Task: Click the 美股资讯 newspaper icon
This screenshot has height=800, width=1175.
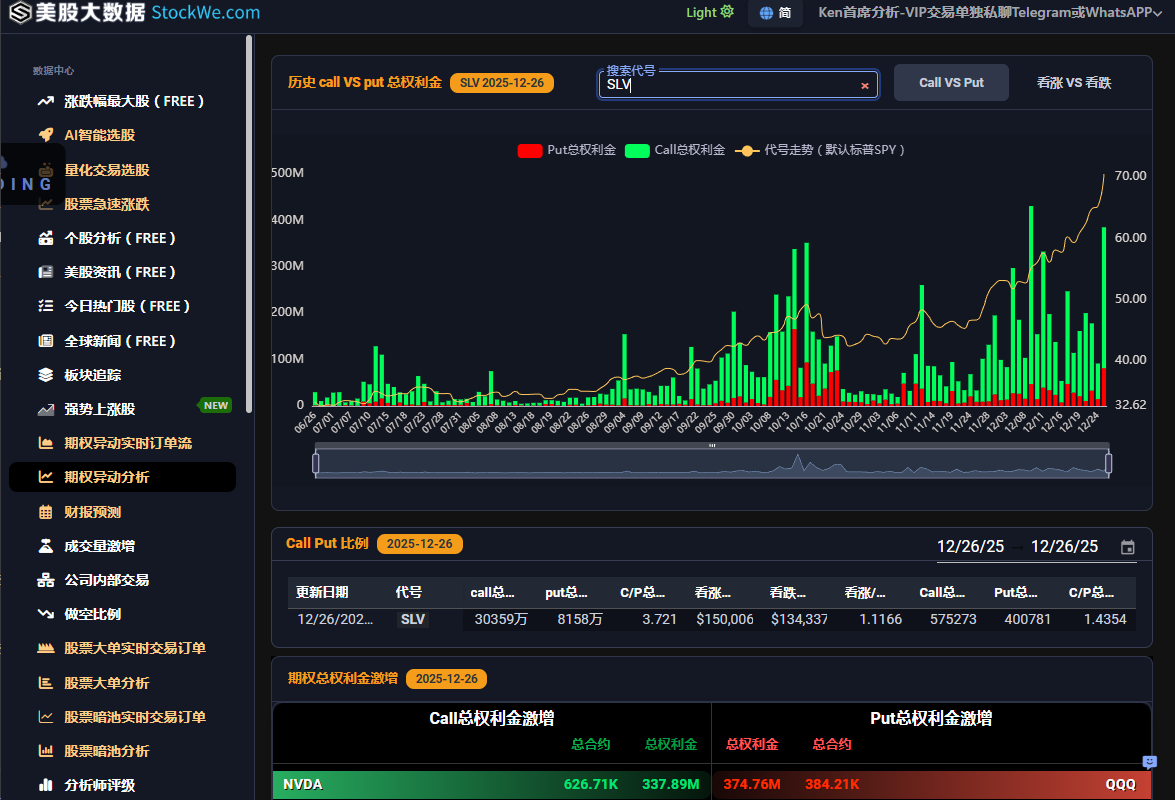Action: click(46, 272)
